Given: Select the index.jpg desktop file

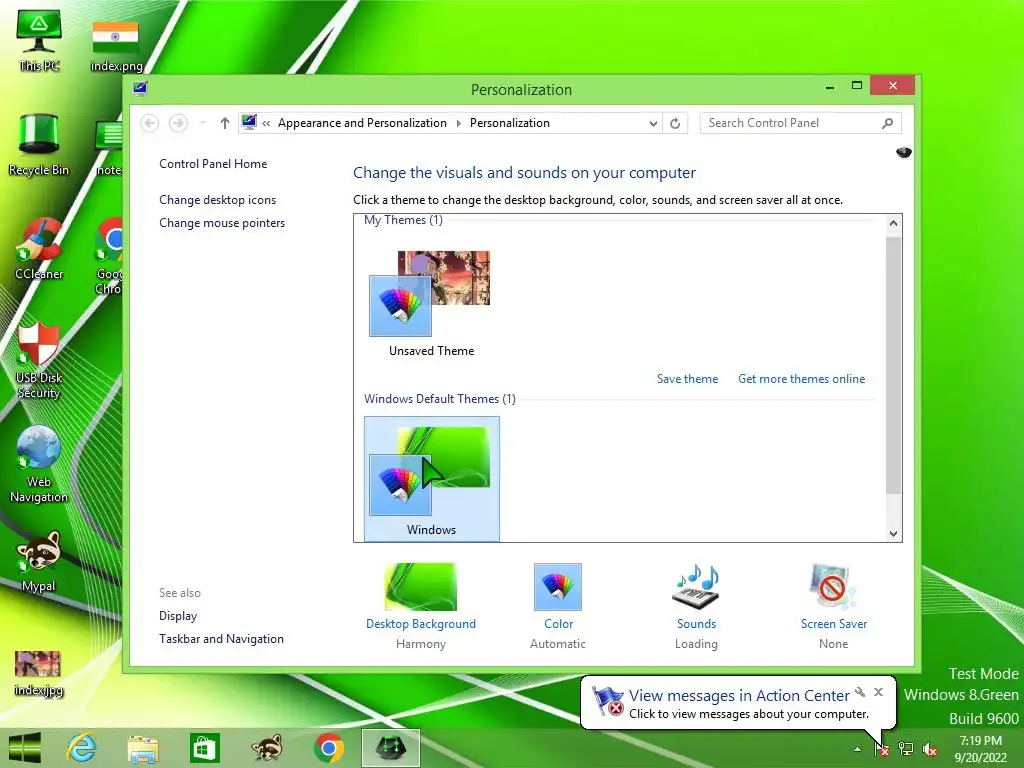Looking at the screenshot, I should pos(39,674).
